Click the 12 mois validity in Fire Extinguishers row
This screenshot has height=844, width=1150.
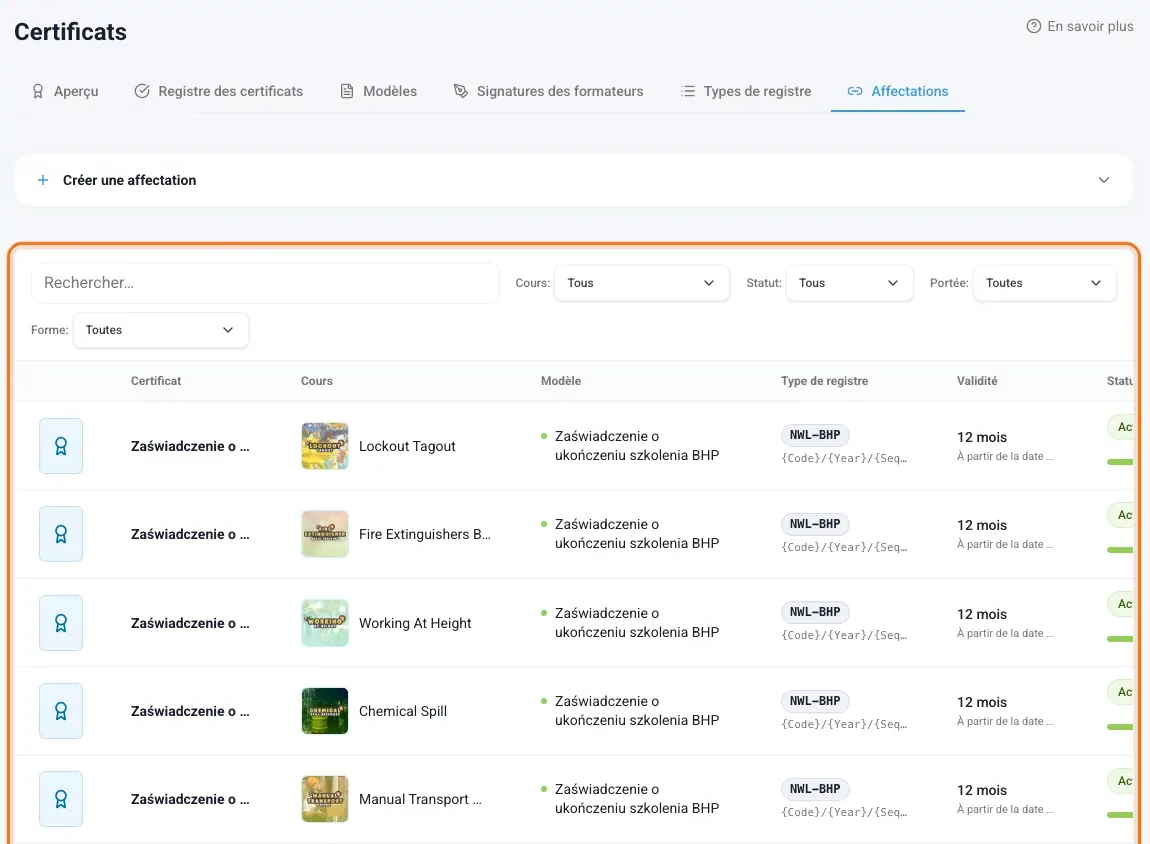(x=982, y=525)
